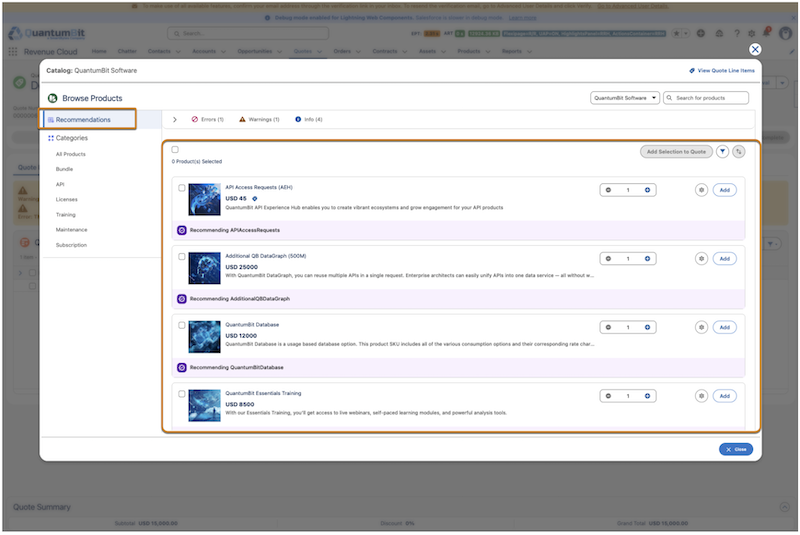800x535 pixels.
Task: Click the favorites star icon
Action: 677,34
